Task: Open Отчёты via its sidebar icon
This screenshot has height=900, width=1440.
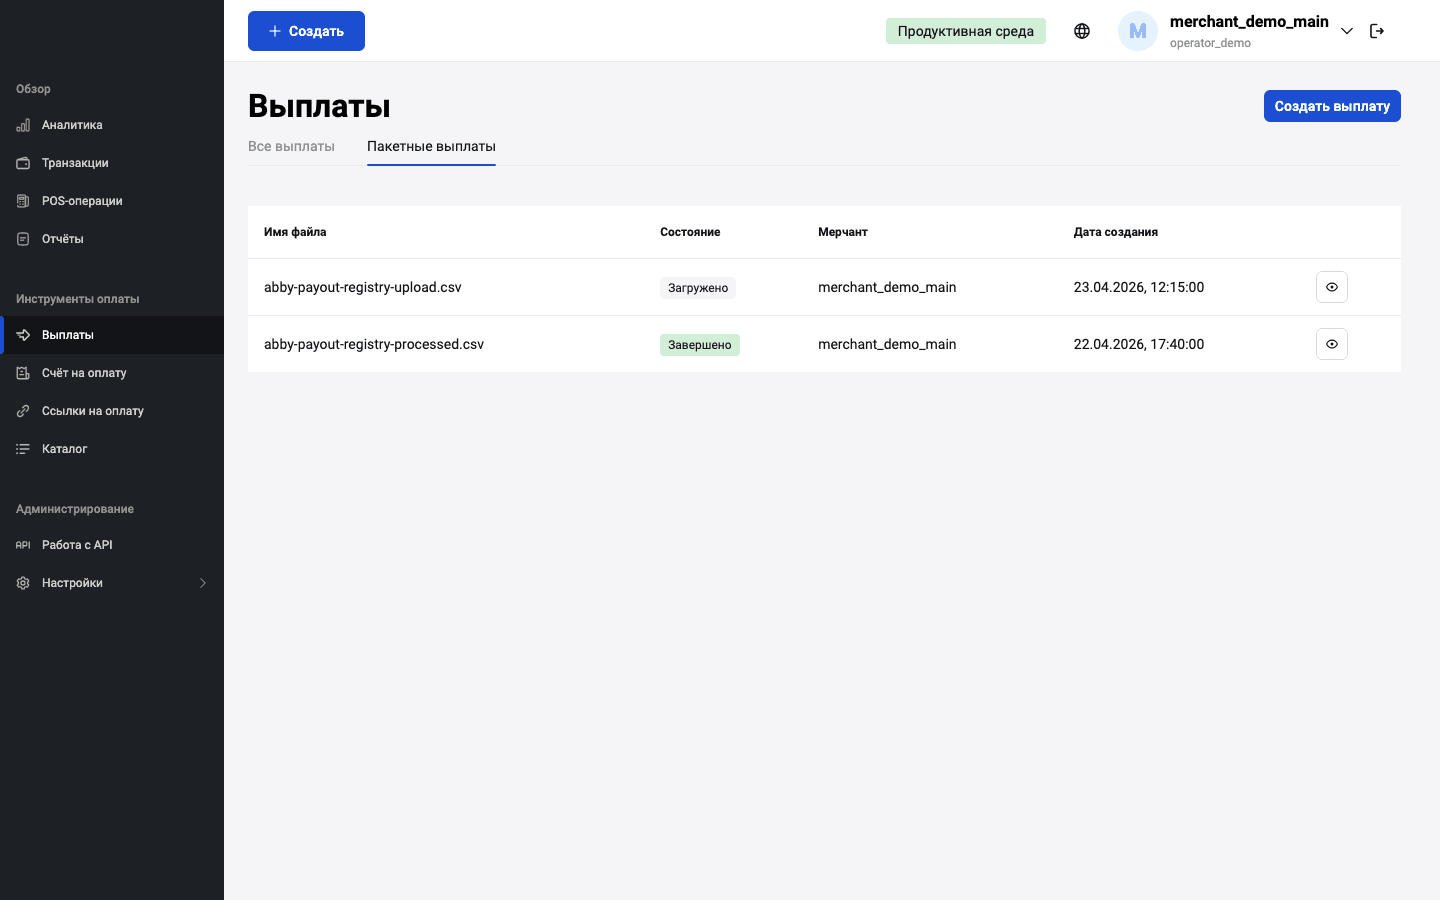Action: [23, 239]
